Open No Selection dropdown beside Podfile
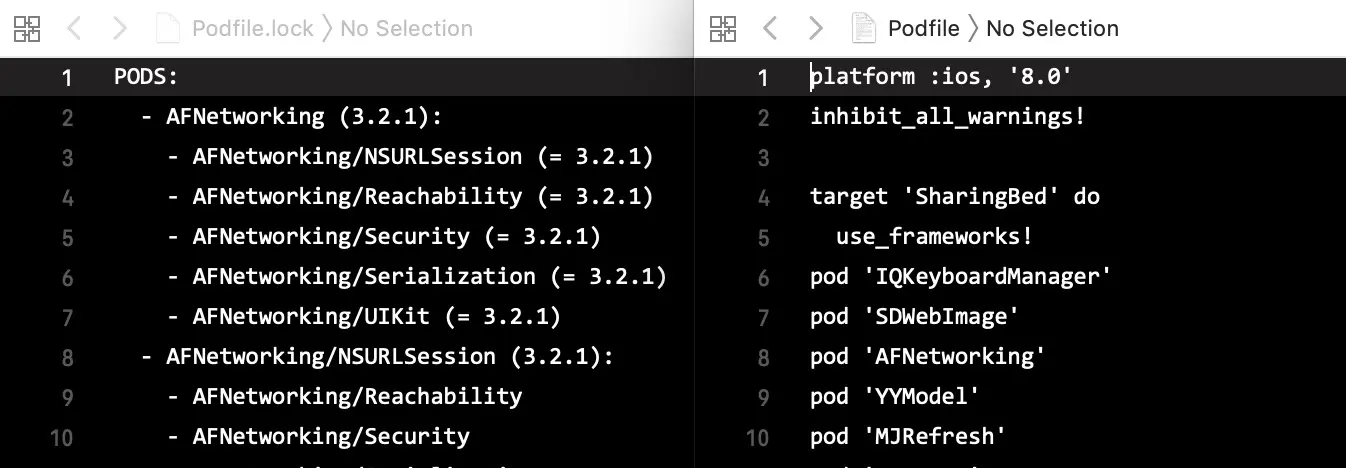The image size is (1346, 468). [x=1052, y=28]
